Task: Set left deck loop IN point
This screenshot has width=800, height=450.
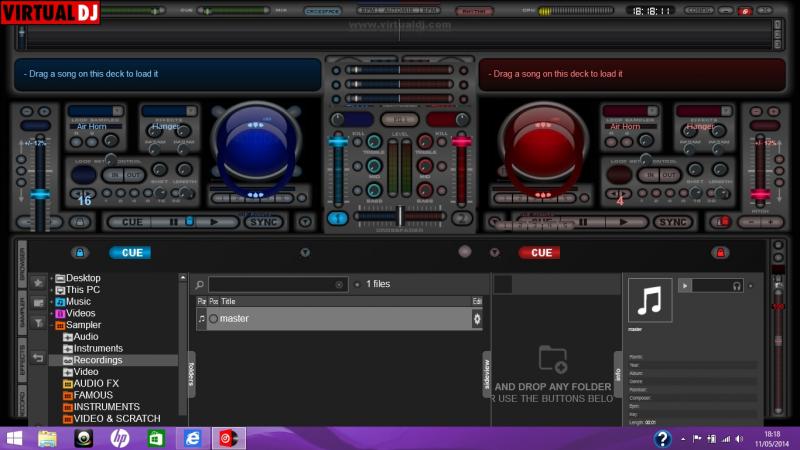Action: tap(115, 175)
